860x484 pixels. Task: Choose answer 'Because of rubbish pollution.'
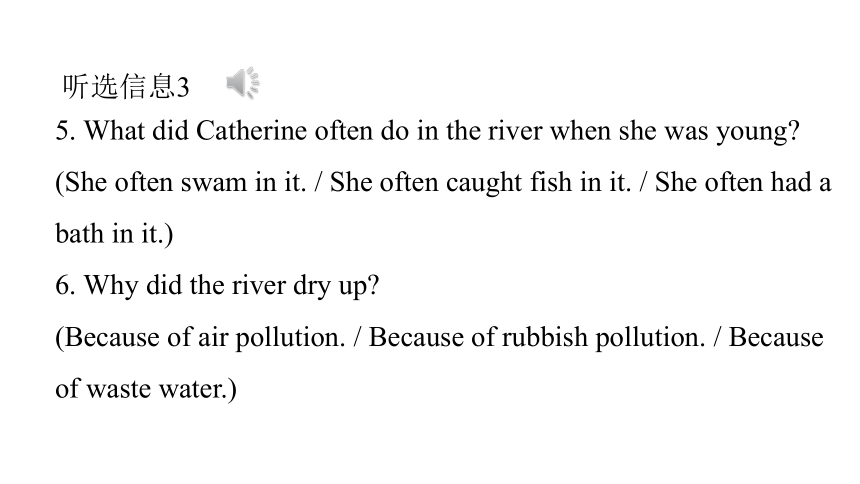[537, 337]
